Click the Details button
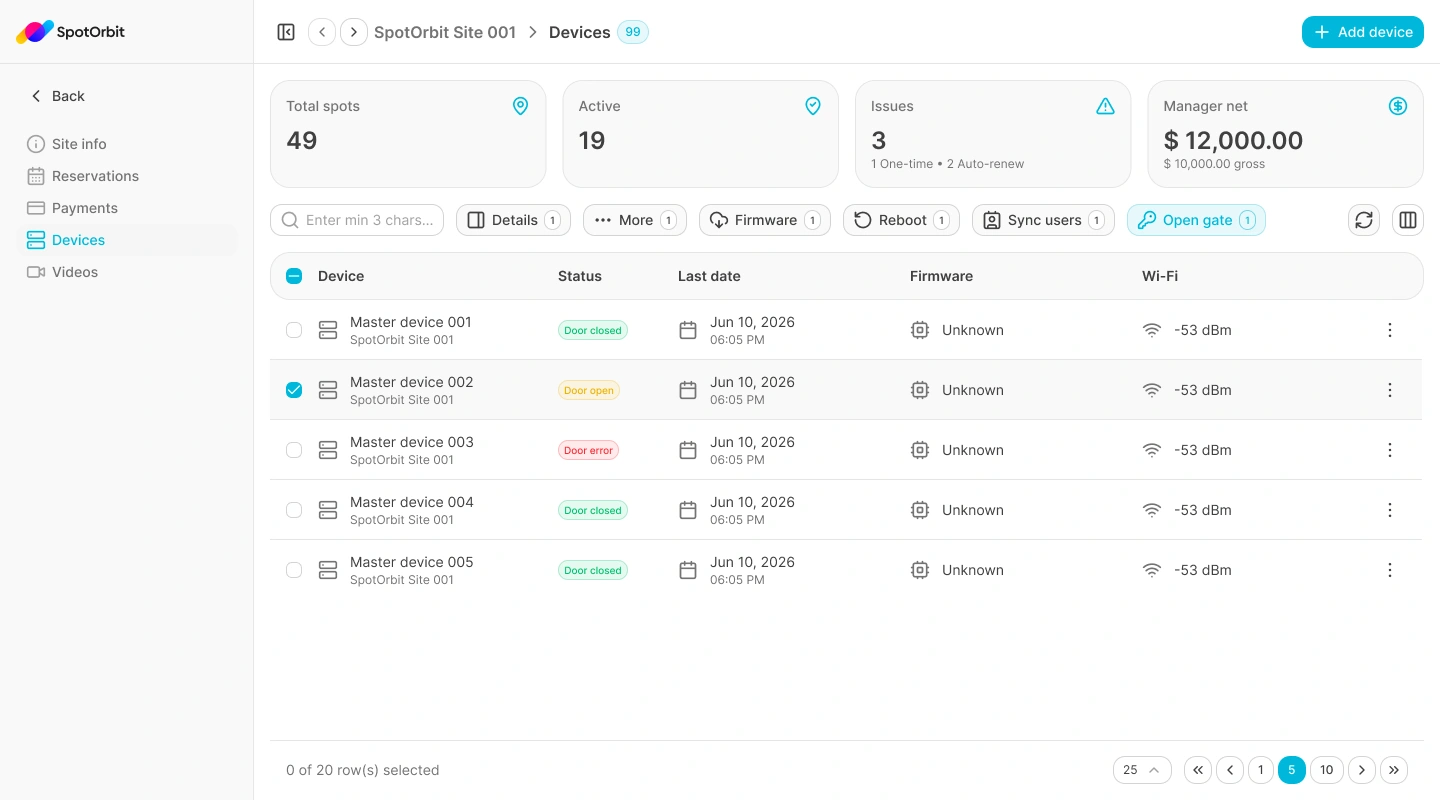Viewport: 1440px width, 800px height. 513,220
